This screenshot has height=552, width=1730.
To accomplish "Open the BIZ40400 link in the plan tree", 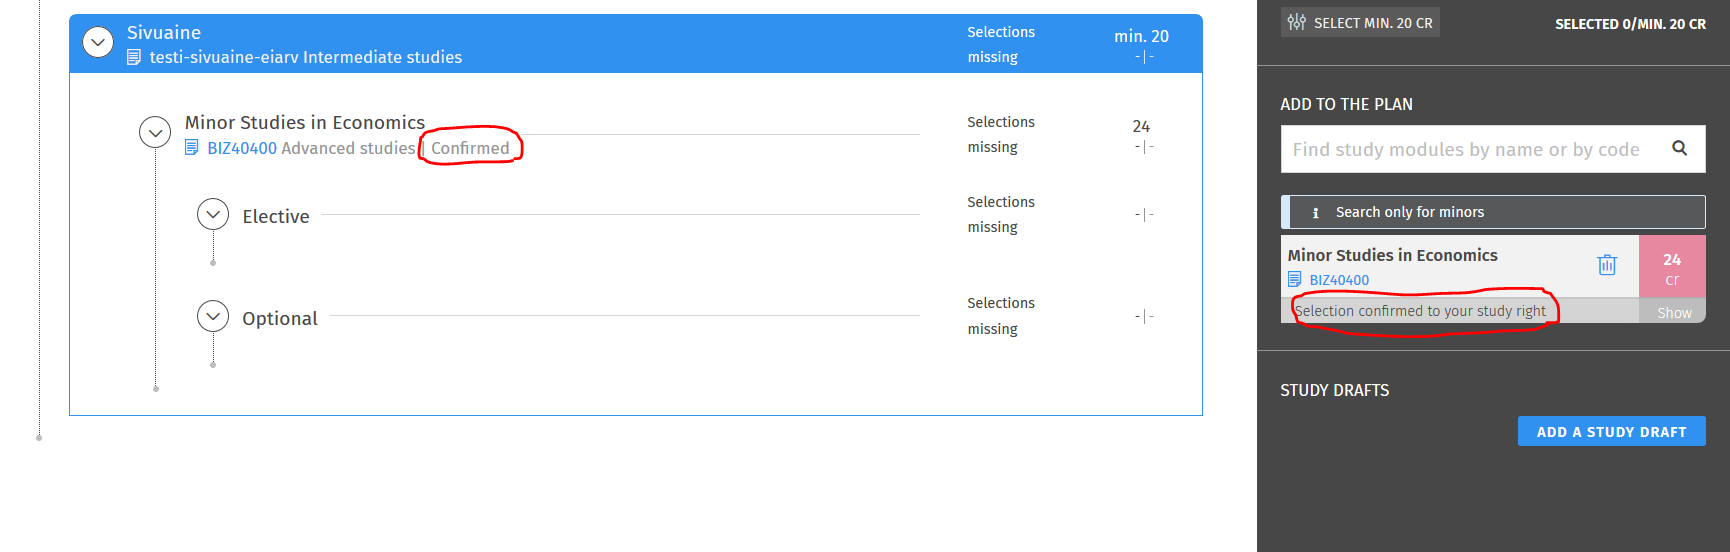I will 242,148.
